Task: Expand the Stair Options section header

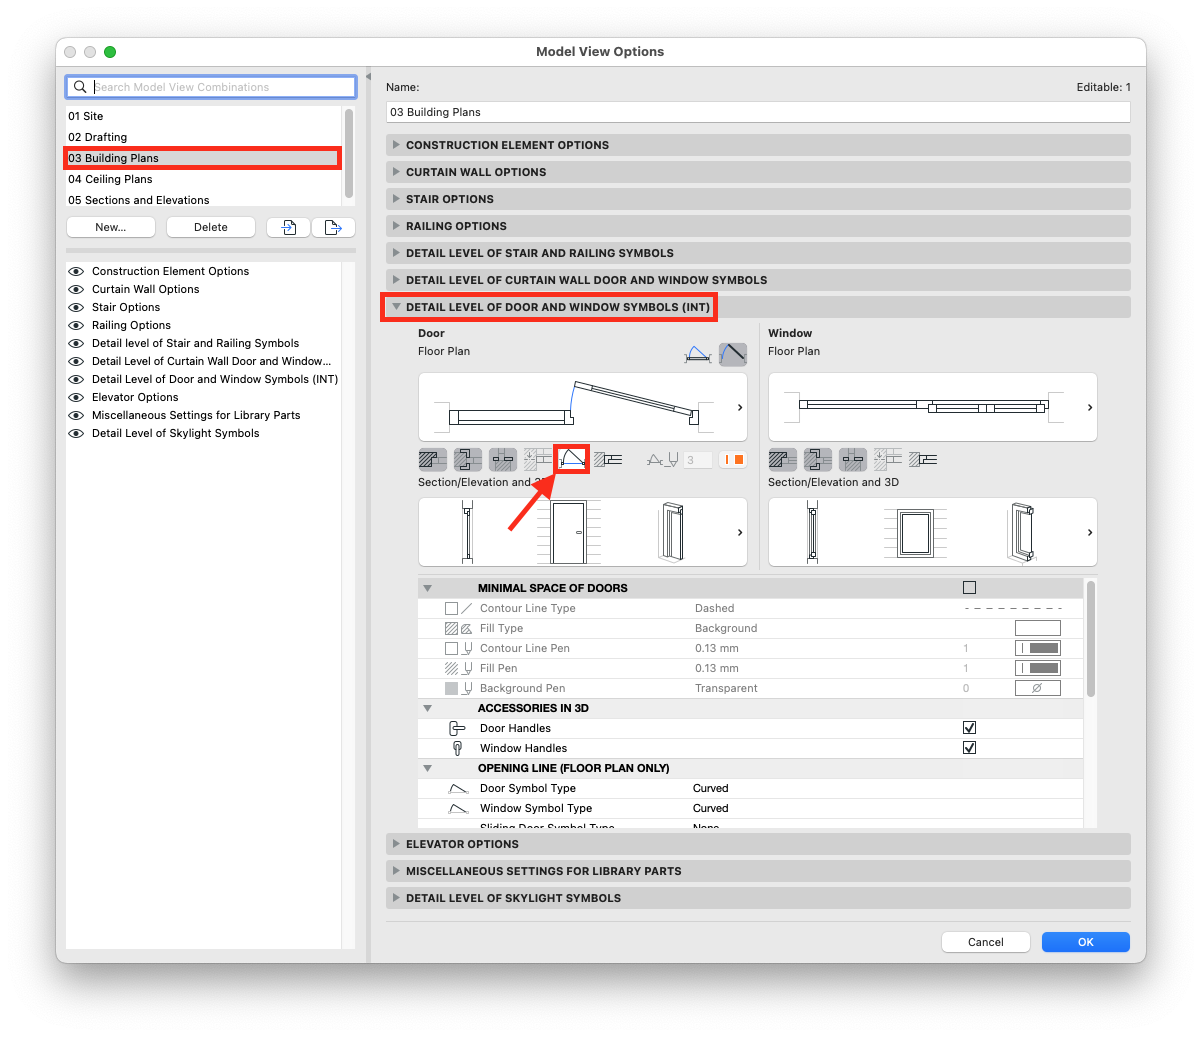Action: 758,199
